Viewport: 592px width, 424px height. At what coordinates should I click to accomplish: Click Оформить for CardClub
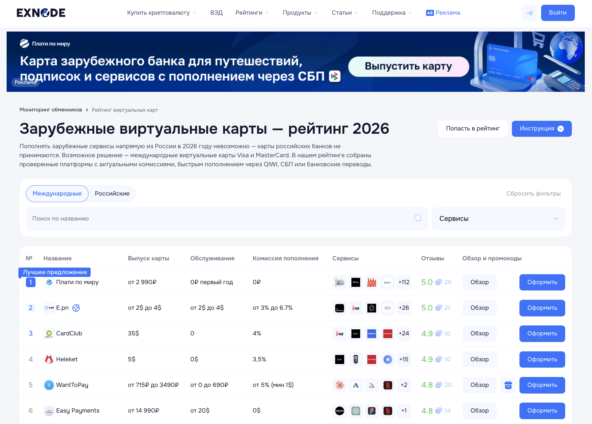(542, 333)
